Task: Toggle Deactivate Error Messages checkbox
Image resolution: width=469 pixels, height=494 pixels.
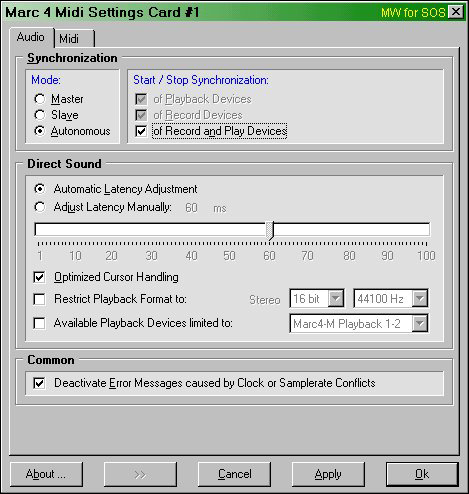Action: (x=39, y=383)
